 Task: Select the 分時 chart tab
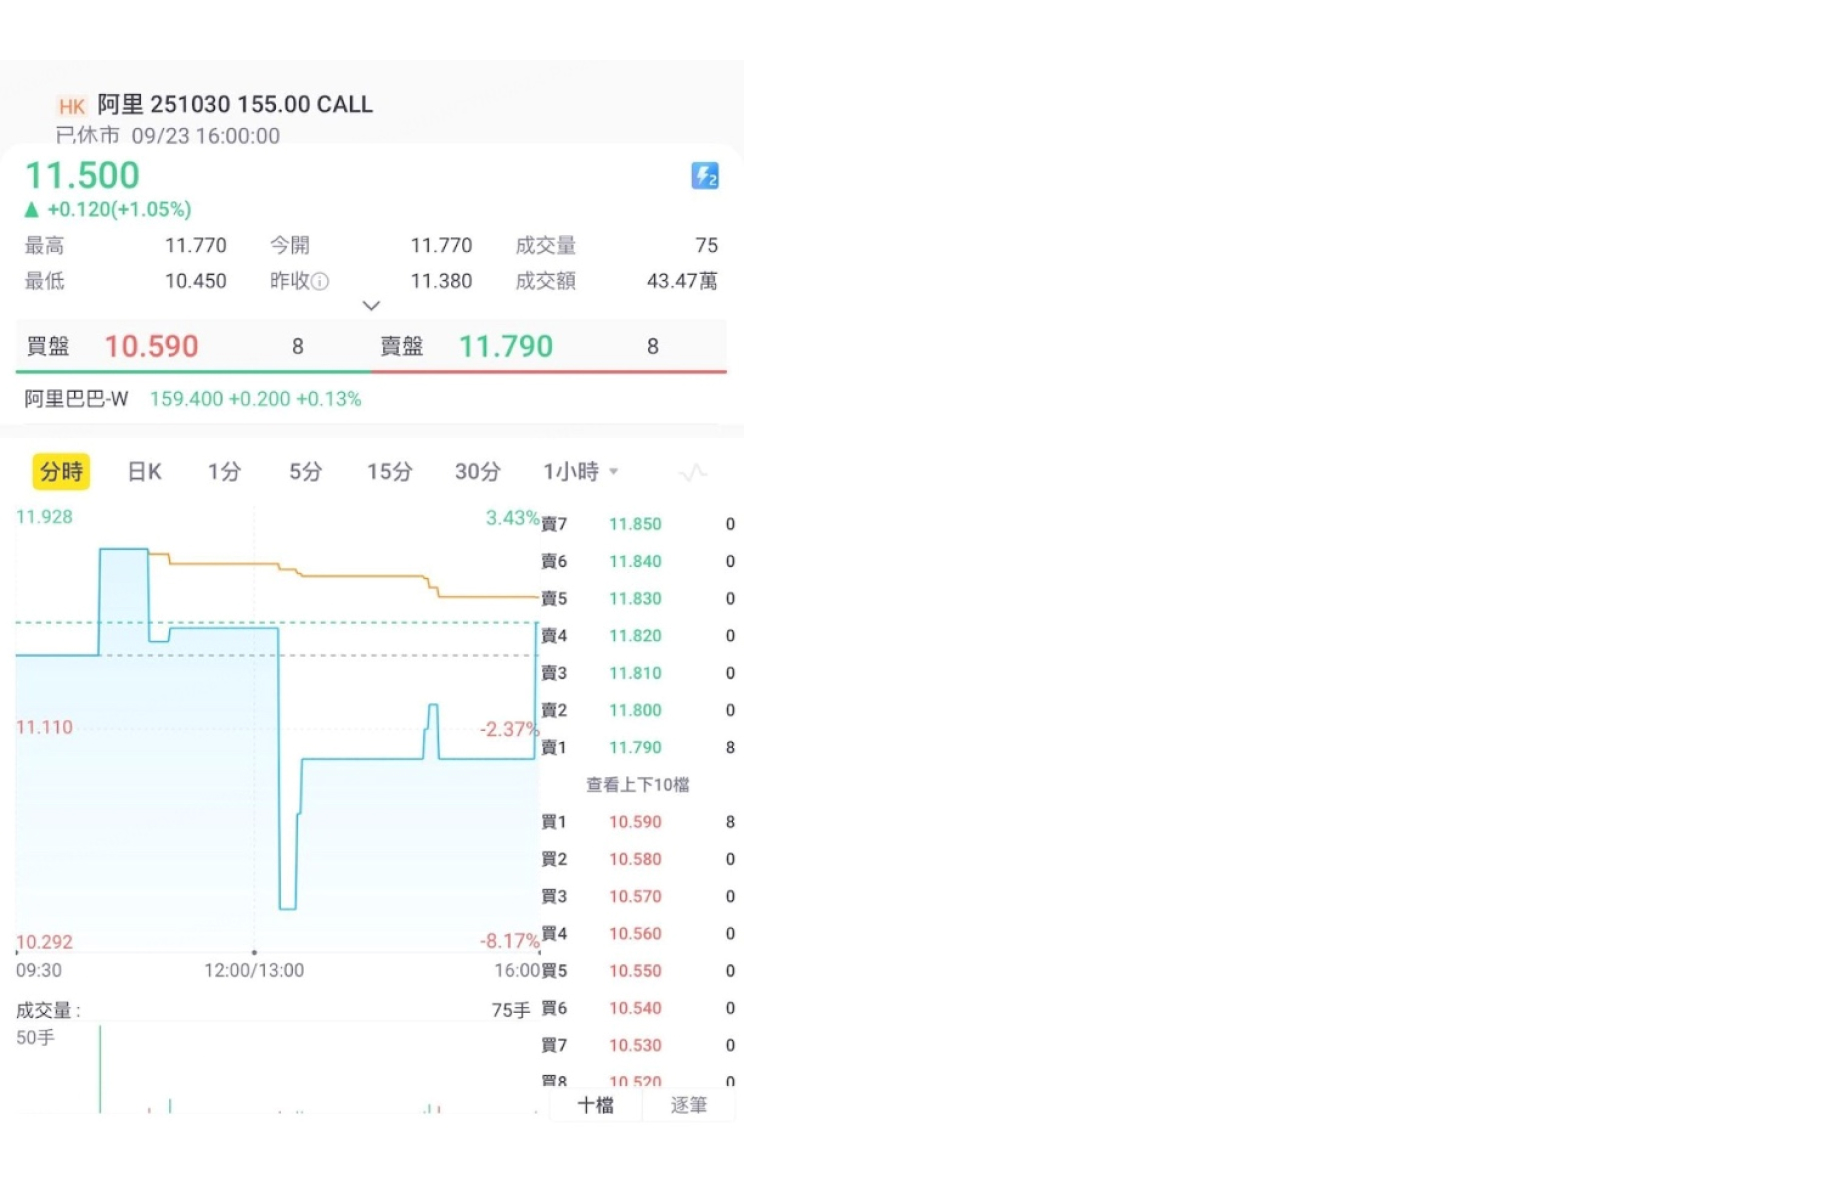pos(61,472)
